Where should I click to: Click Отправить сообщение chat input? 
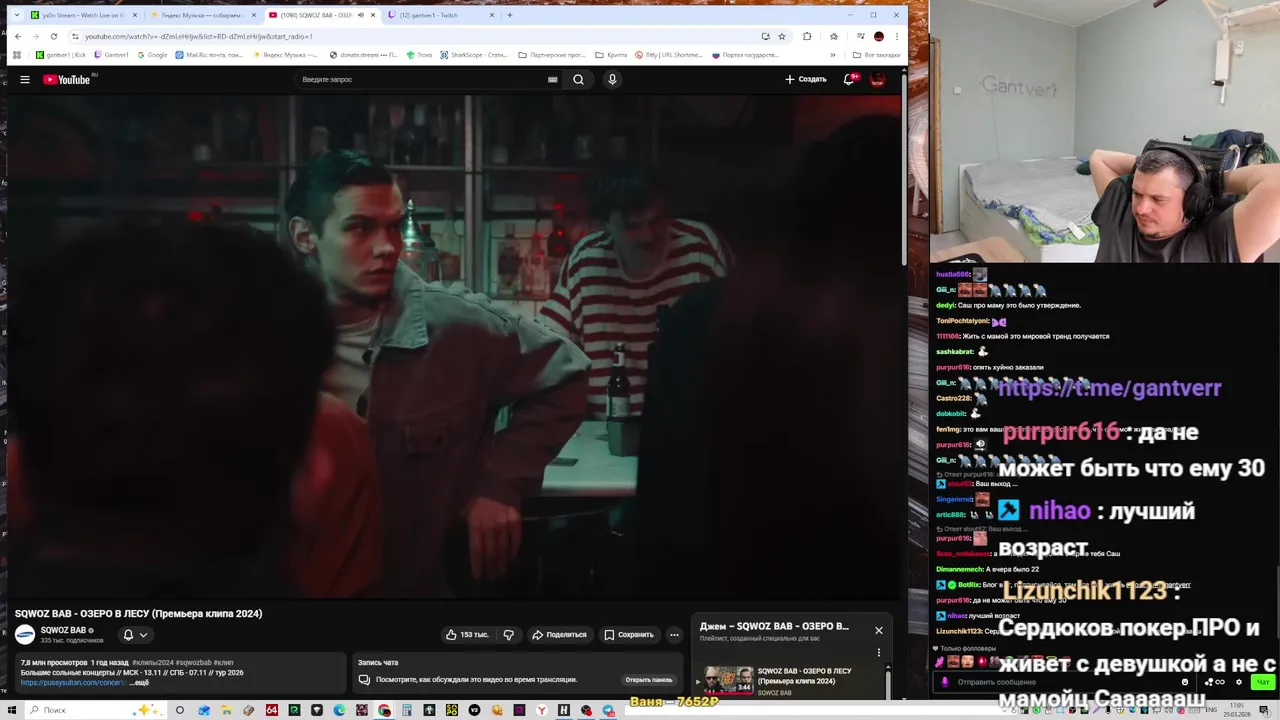(x=1060, y=682)
